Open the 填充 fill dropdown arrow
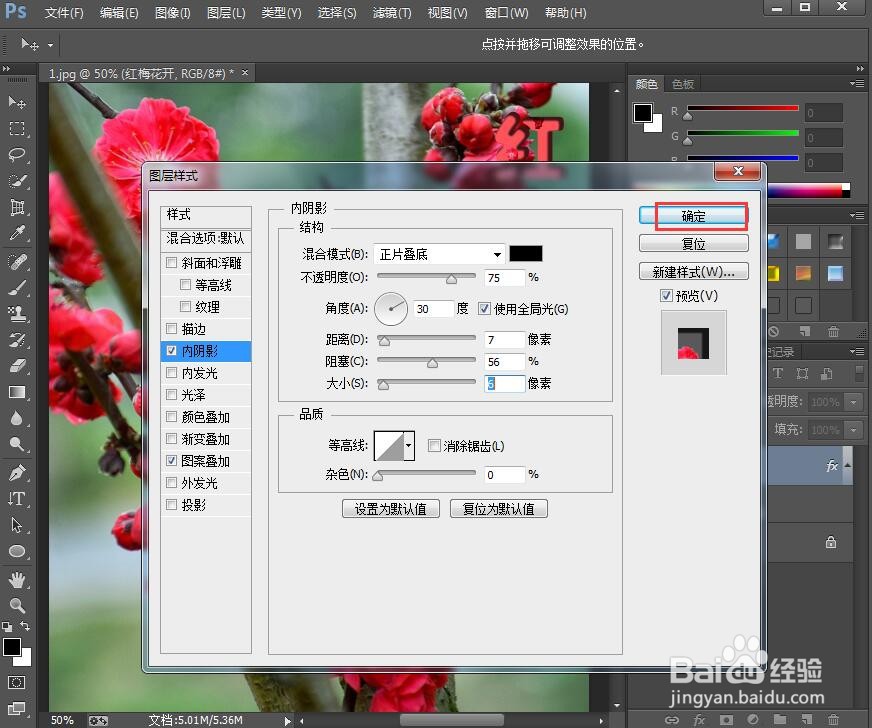This screenshot has height=728, width=872. [853, 429]
